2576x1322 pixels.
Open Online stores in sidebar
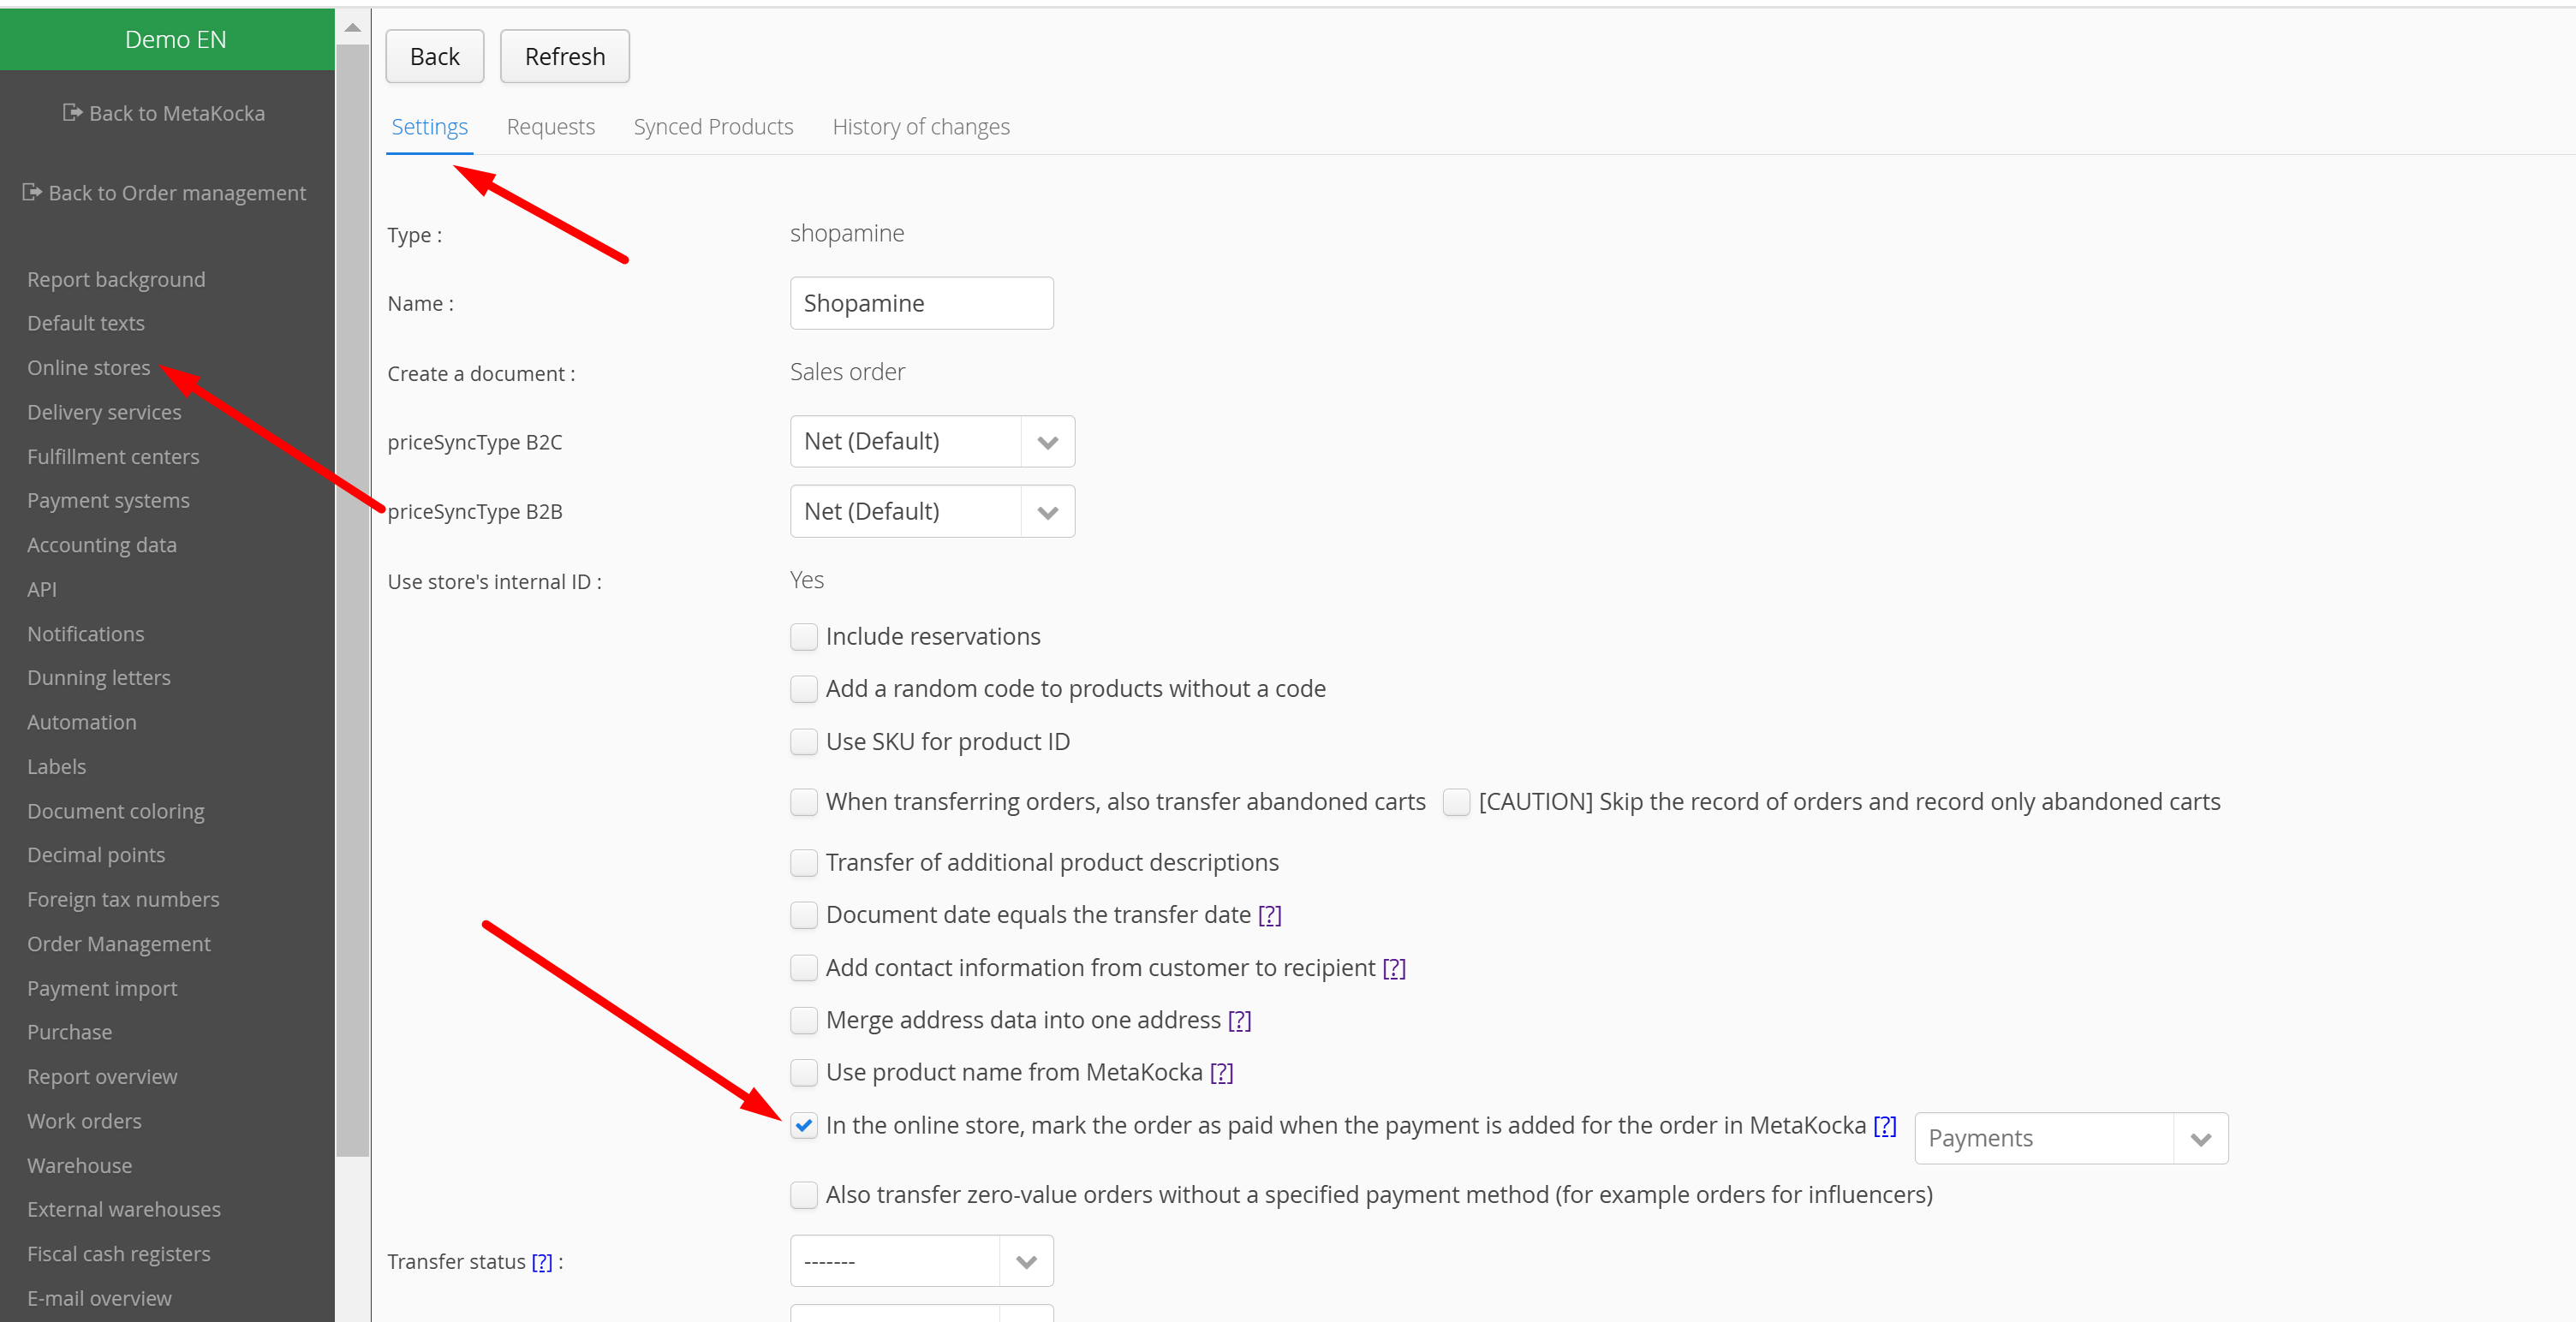[x=89, y=368]
